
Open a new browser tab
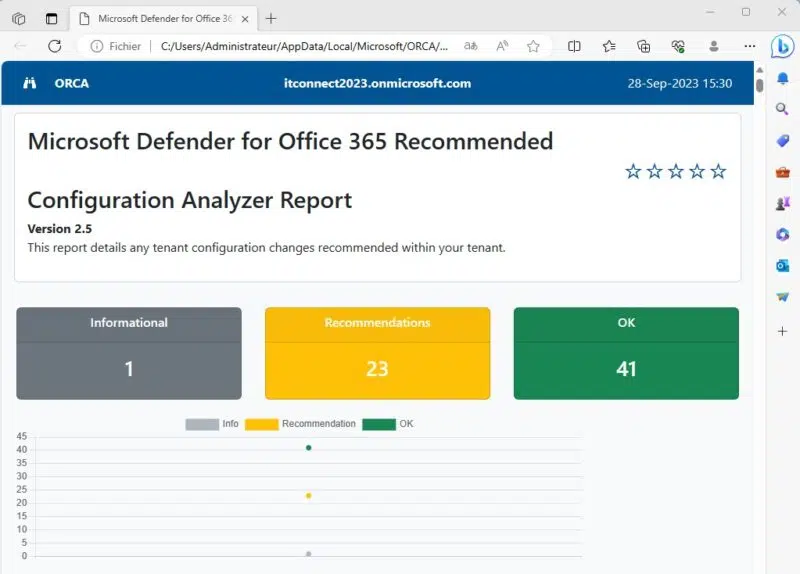click(271, 19)
